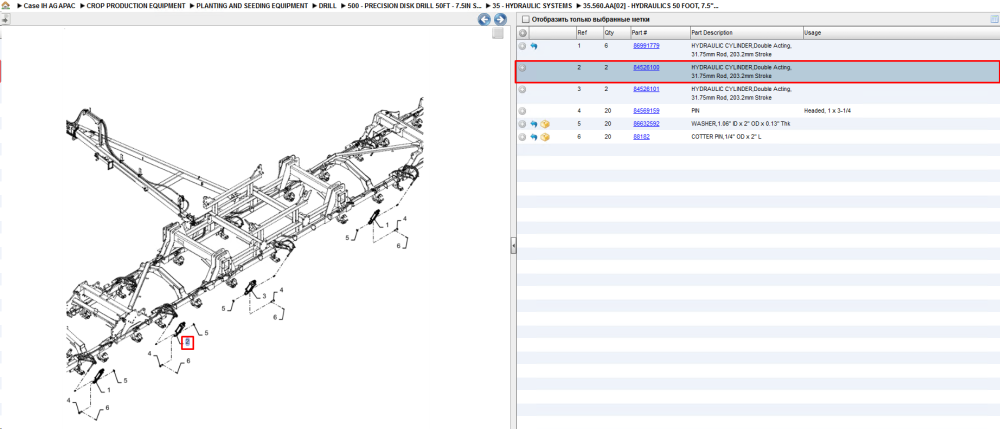The width and height of the screenshot is (1000, 429).
Task: Sort by the Part Description column header
Action: point(746,33)
